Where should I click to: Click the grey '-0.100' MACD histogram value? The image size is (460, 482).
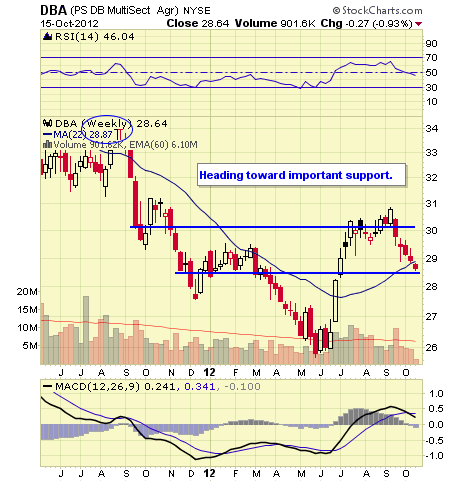click(242, 387)
